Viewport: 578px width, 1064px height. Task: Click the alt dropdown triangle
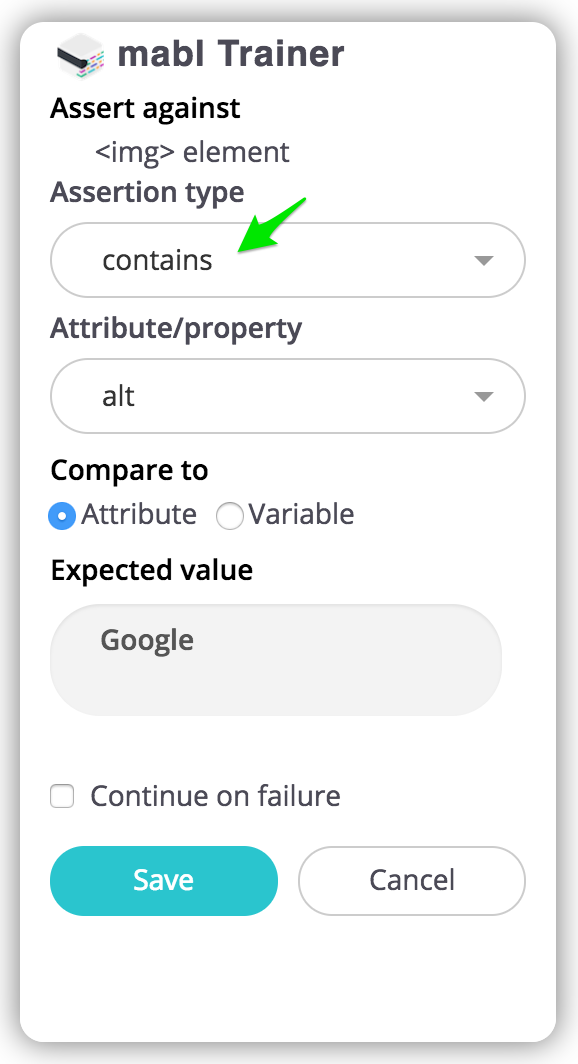coord(483,396)
